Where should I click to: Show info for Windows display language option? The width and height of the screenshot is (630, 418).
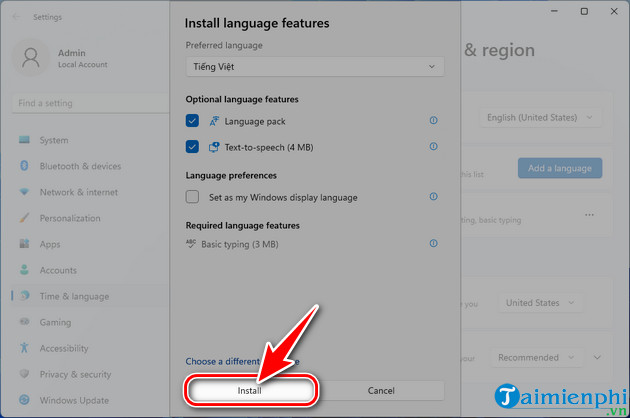[x=433, y=197]
